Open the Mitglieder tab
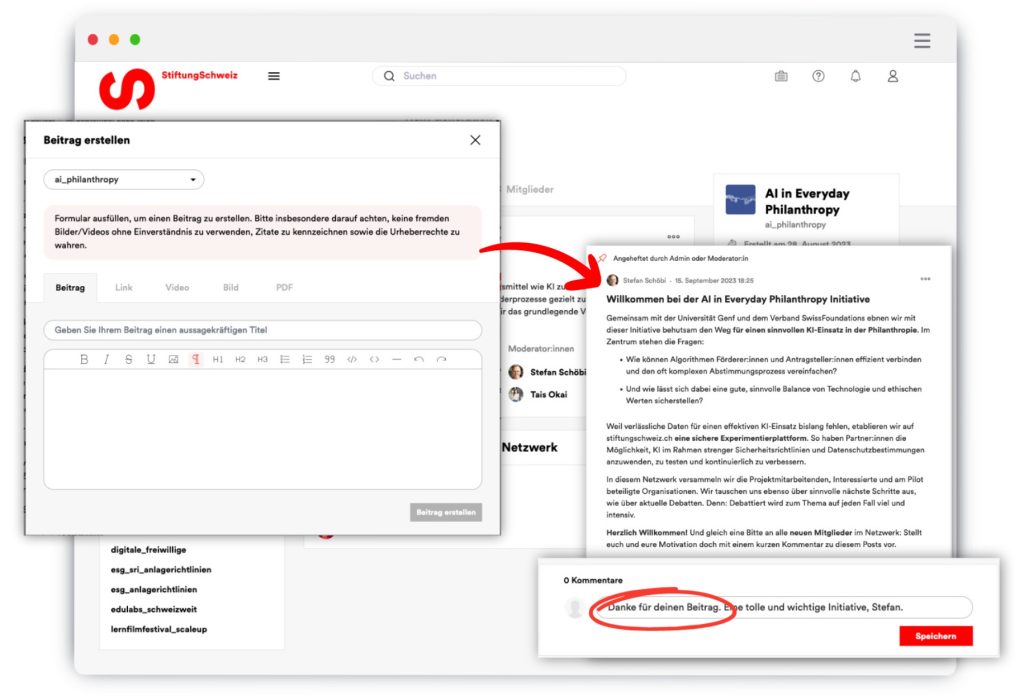Viewport: 1024px width, 700px height. pos(530,189)
